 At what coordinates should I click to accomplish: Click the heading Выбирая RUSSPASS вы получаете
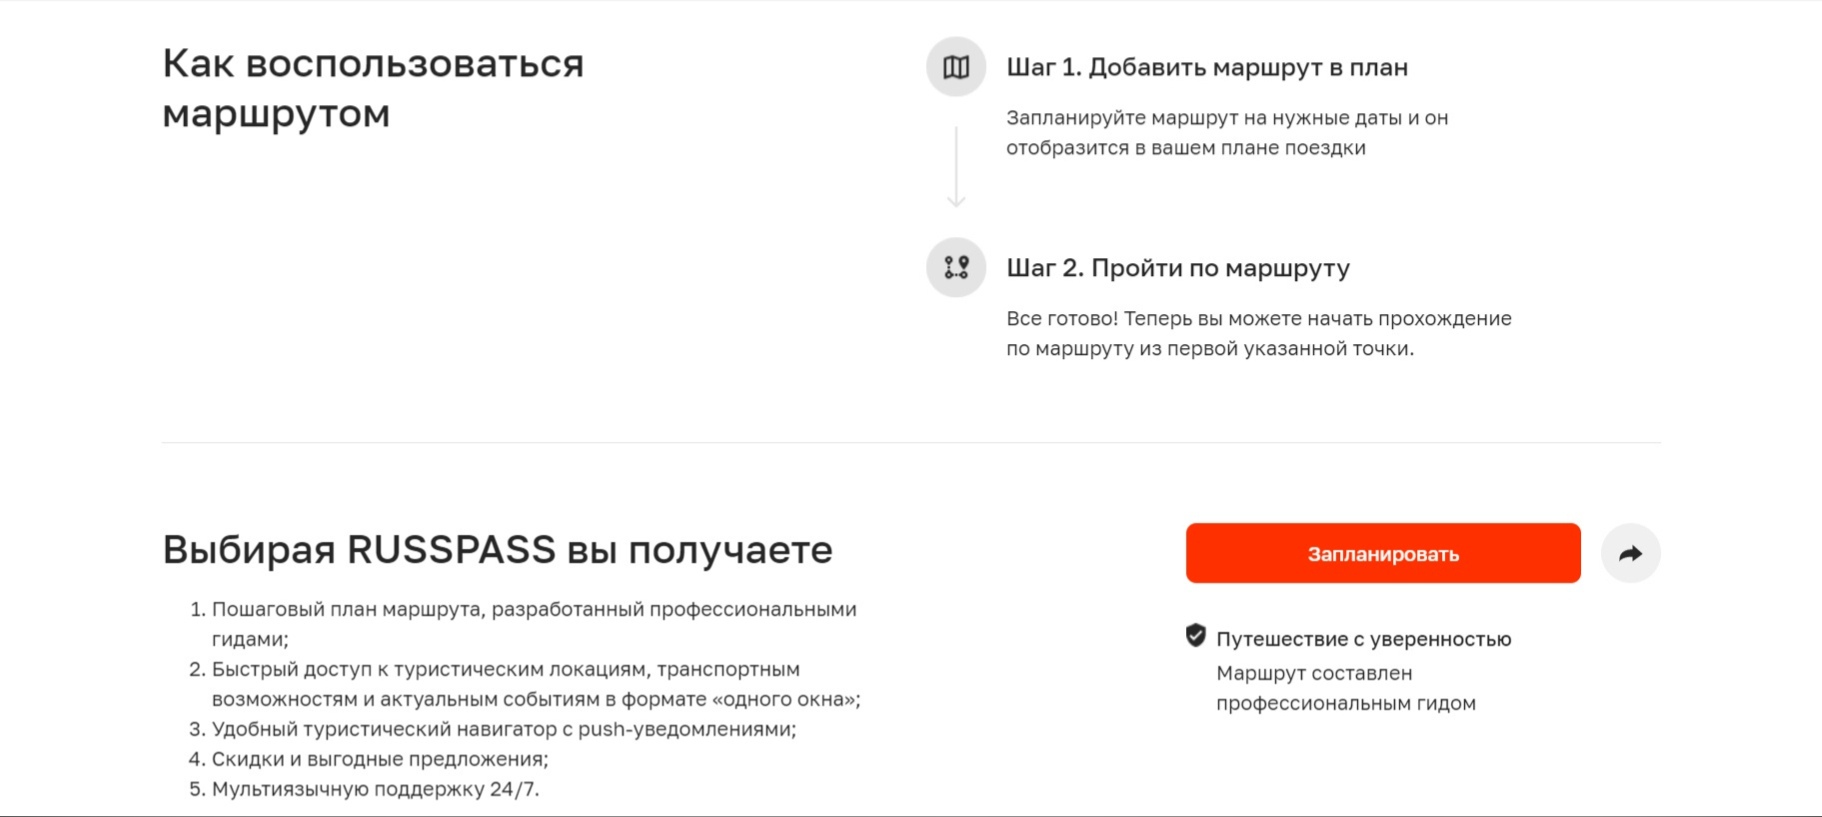coord(497,548)
